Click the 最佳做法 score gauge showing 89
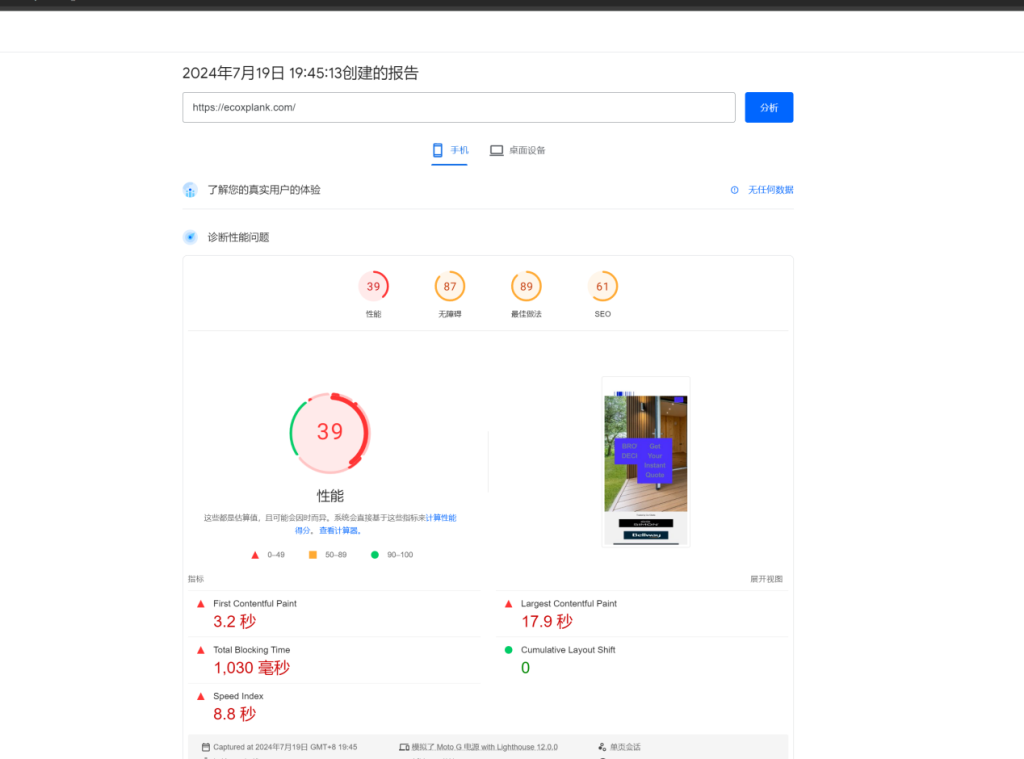The width and height of the screenshot is (1024, 759). click(x=526, y=287)
